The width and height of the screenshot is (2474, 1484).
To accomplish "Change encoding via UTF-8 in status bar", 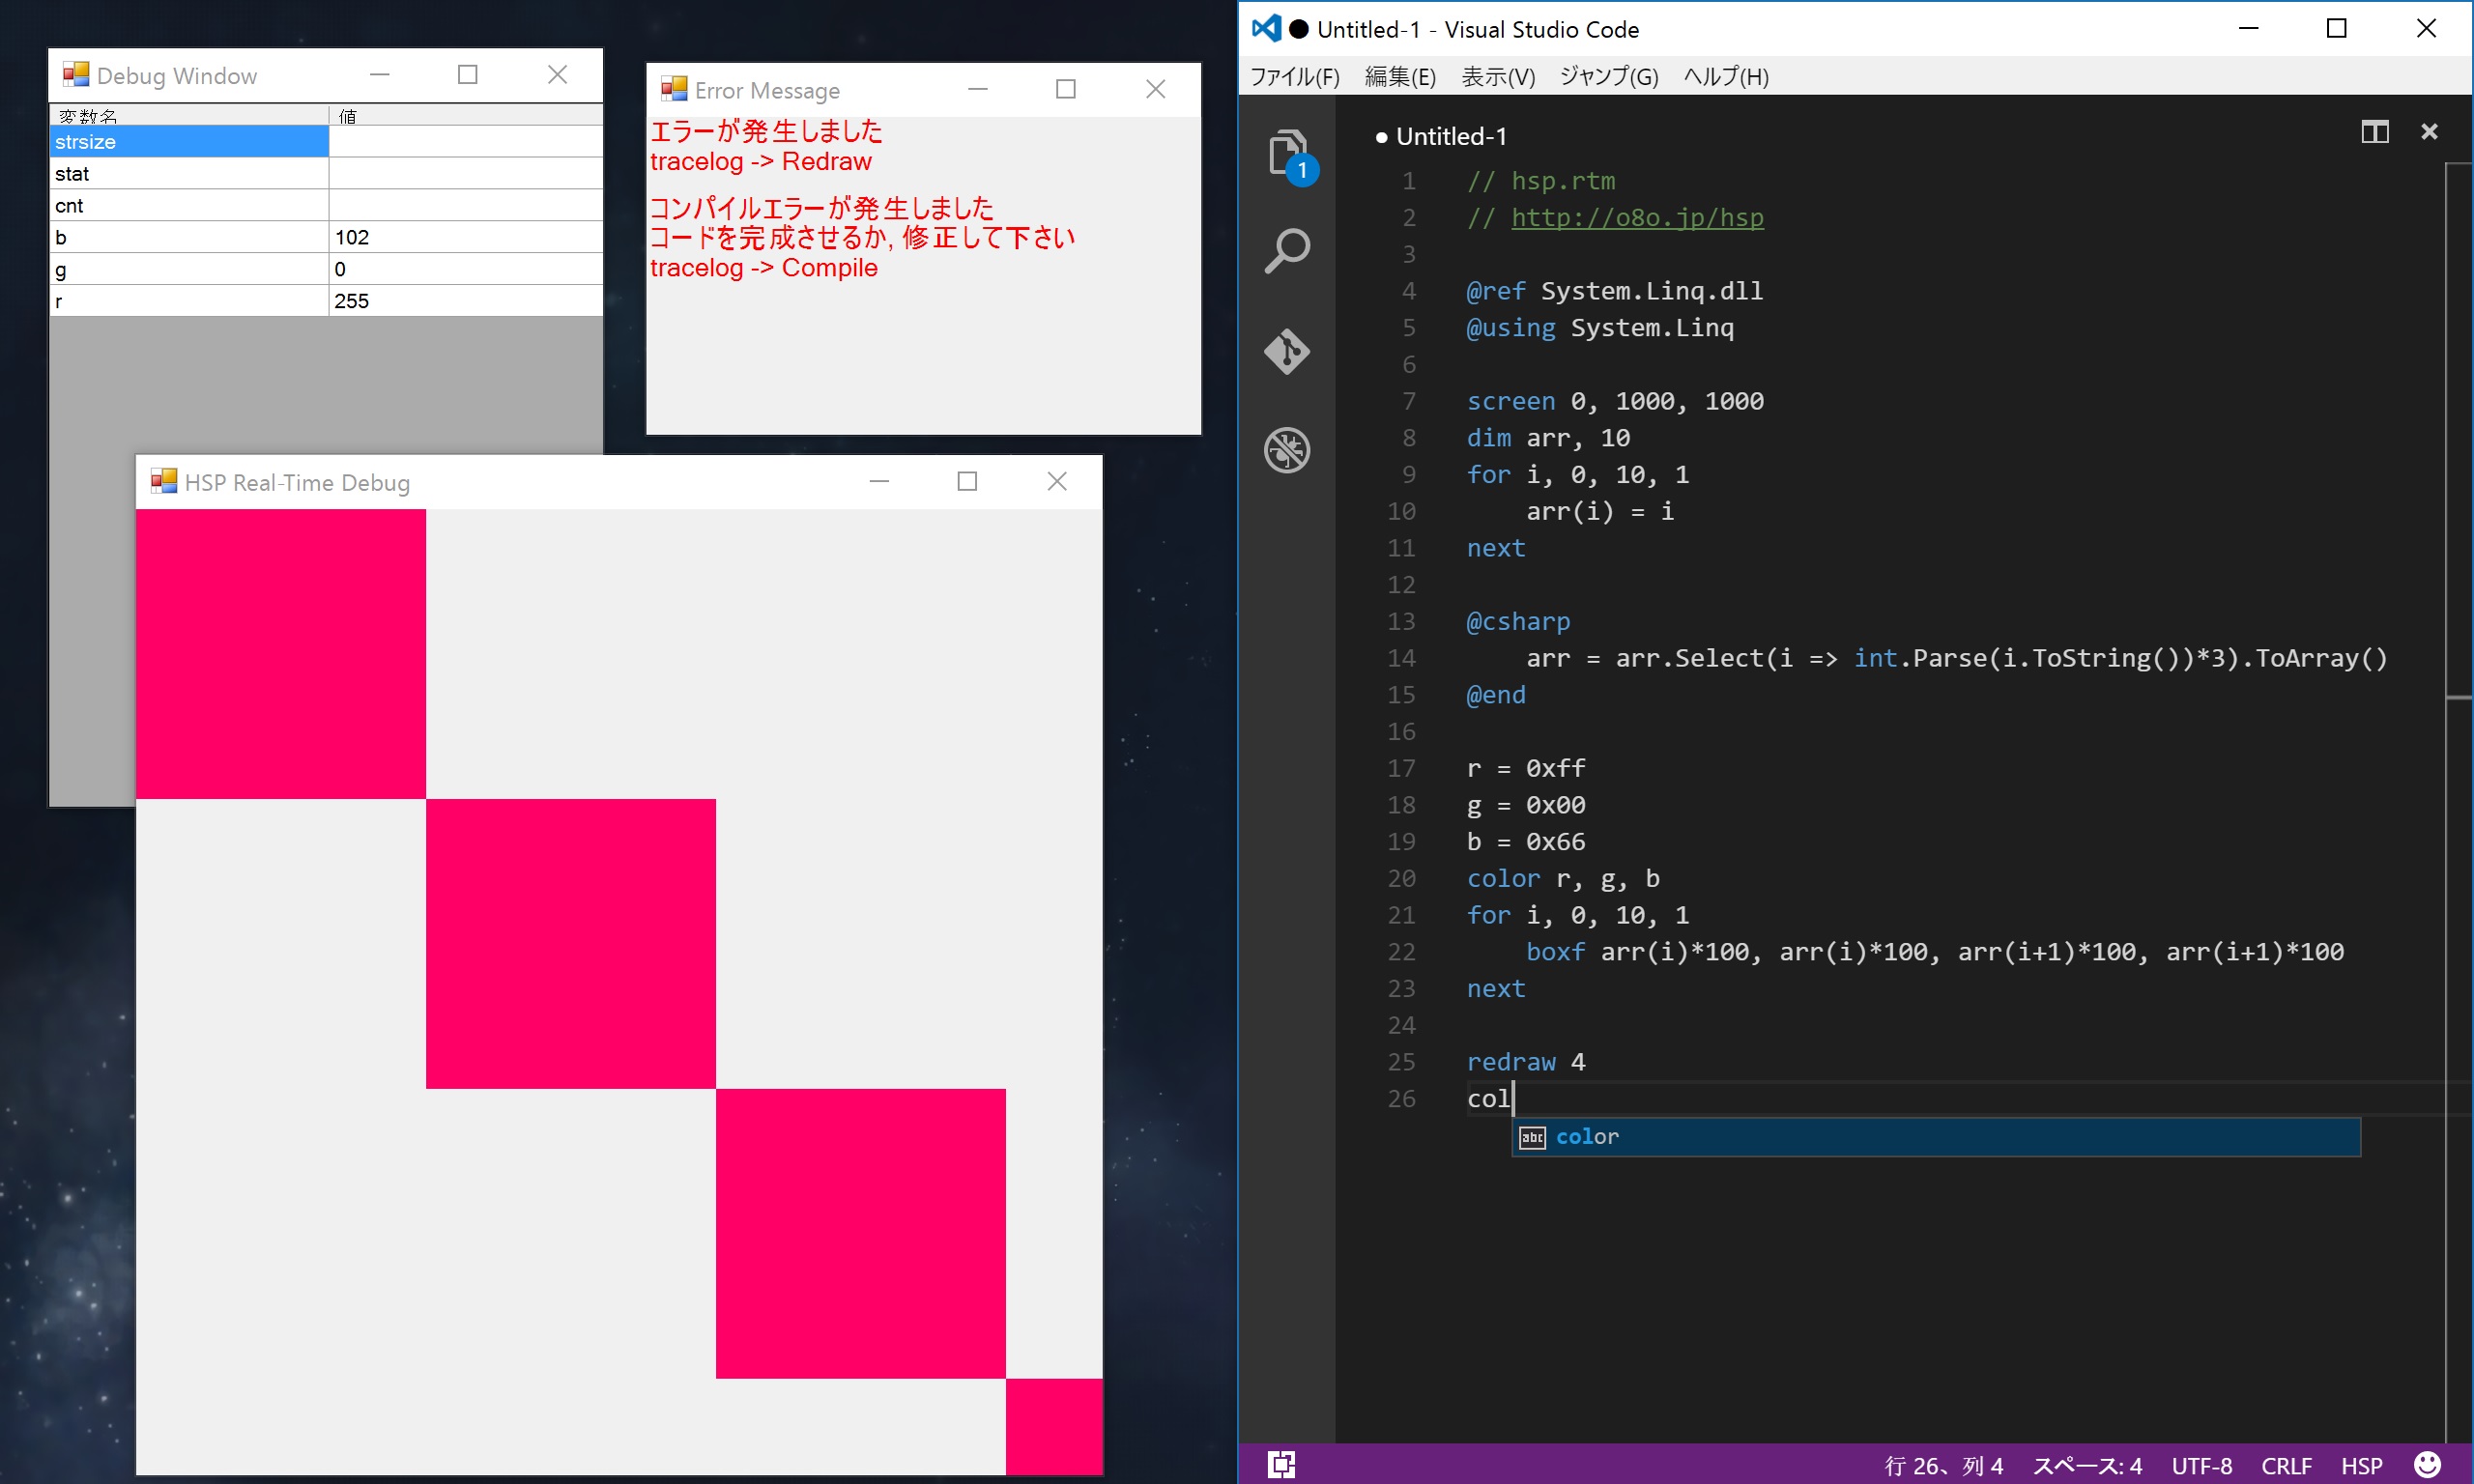I will click(x=2201, y=1466).
